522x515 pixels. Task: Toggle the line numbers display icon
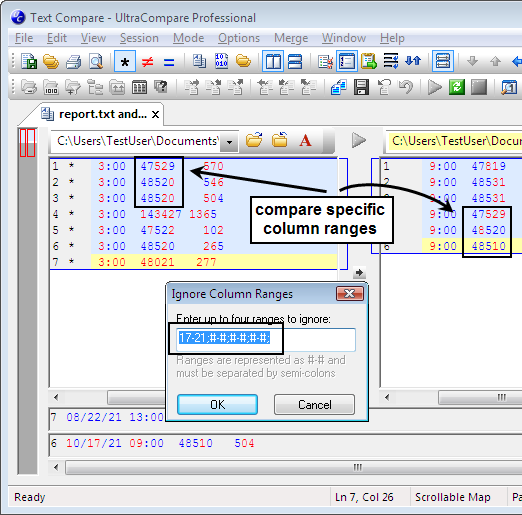(x=347, y=61)
